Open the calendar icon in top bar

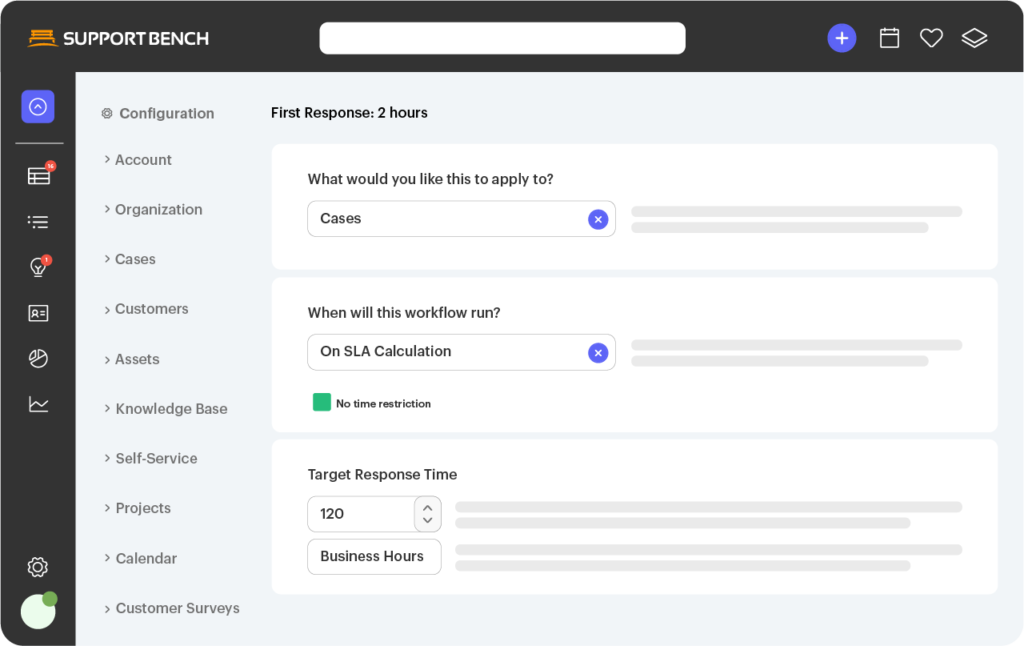tap(889, 38)
